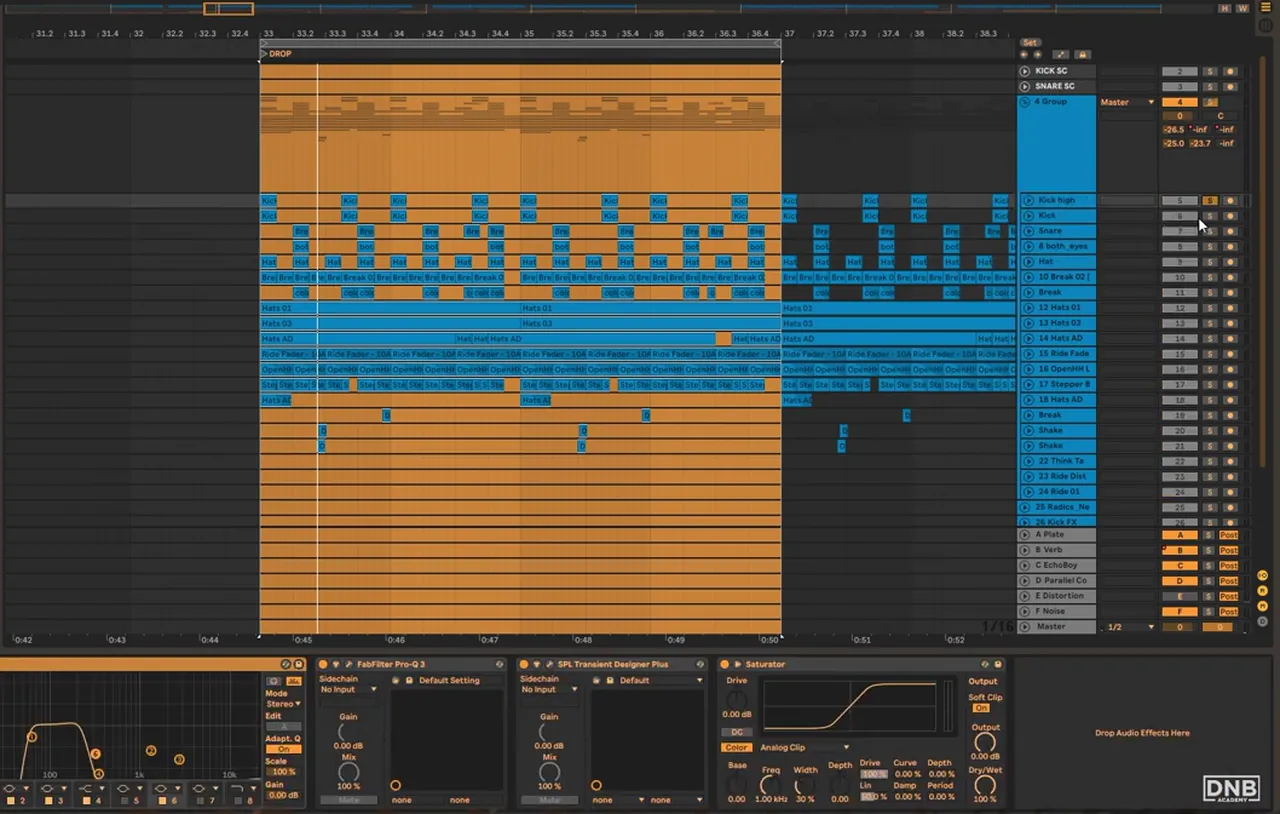Click the automation mode icon beside lock

(x=1061, y=55)
